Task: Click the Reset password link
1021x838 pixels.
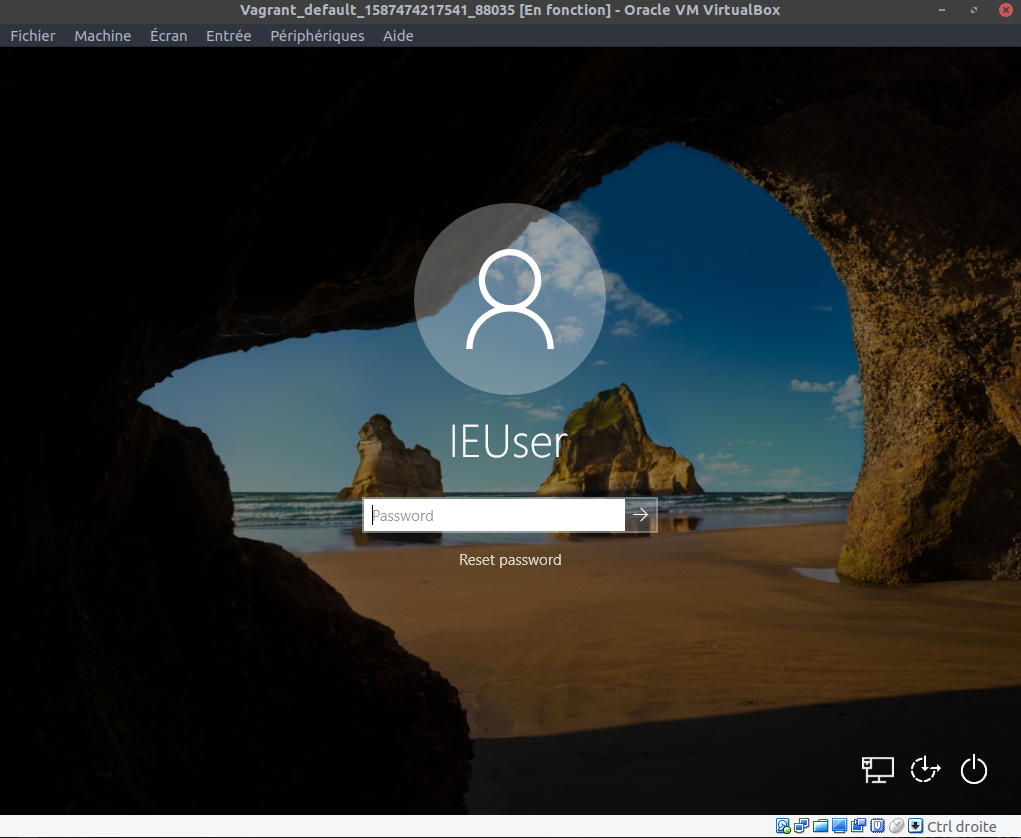Action: (x=510, y=560)
